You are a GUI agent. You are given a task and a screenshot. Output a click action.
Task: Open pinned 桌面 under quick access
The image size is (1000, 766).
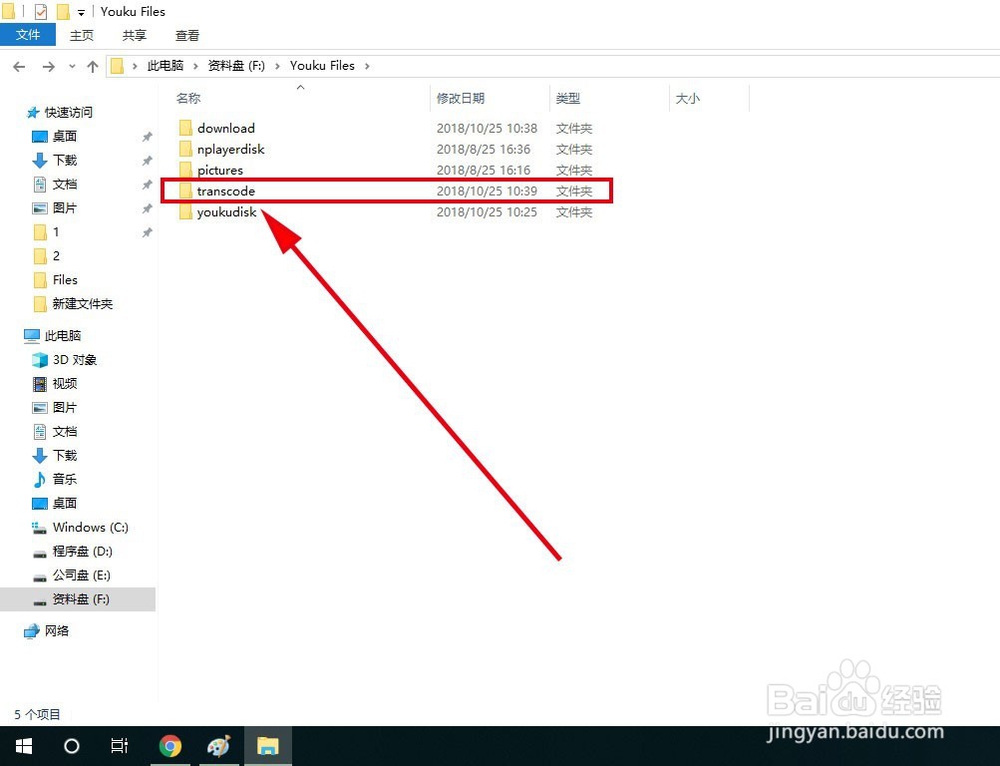(x=64, y=136)
